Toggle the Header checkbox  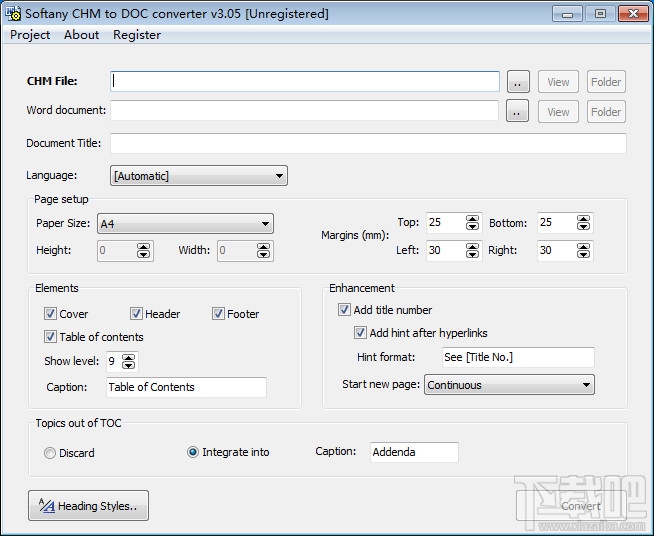pos(136,314)
